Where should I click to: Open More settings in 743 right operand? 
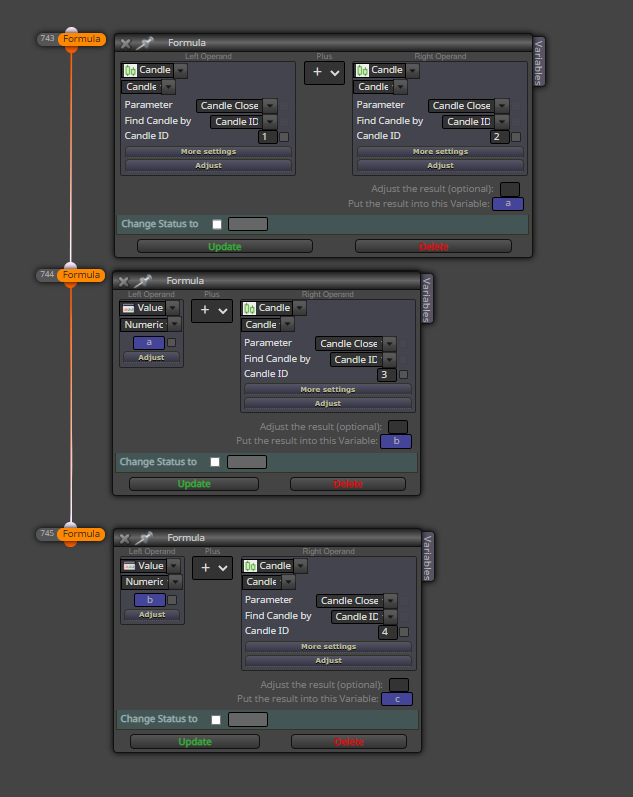(440, 151)
